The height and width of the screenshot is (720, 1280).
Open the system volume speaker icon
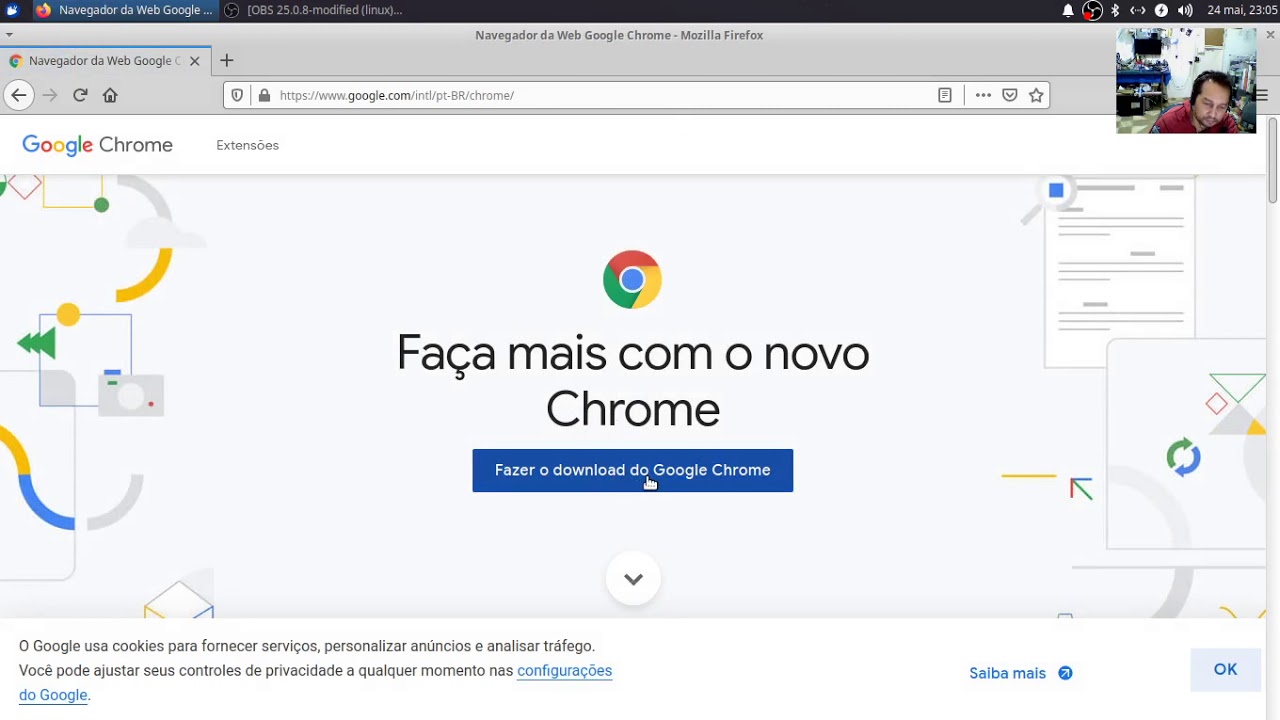pyautogui.click(x=1185, y=10)
